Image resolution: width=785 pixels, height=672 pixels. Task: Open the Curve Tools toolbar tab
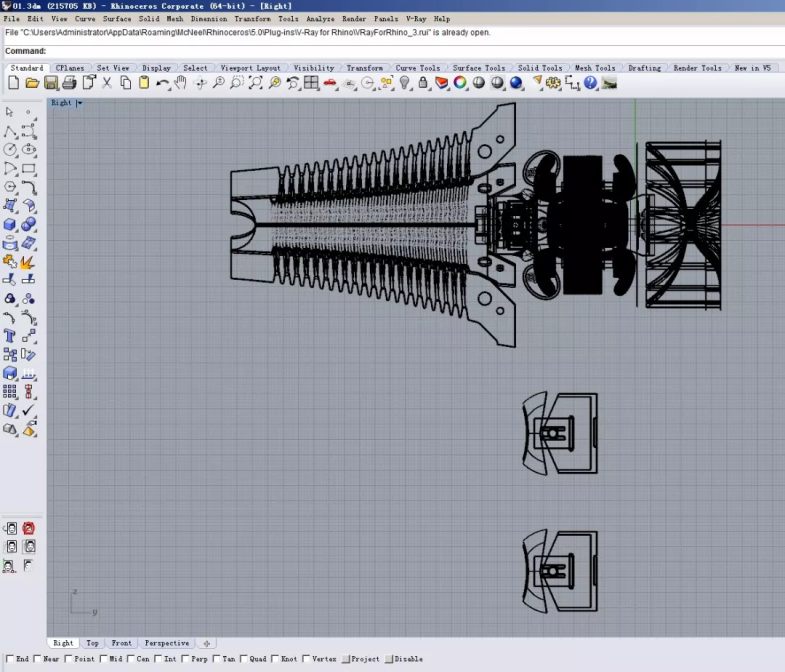point(417,68)
